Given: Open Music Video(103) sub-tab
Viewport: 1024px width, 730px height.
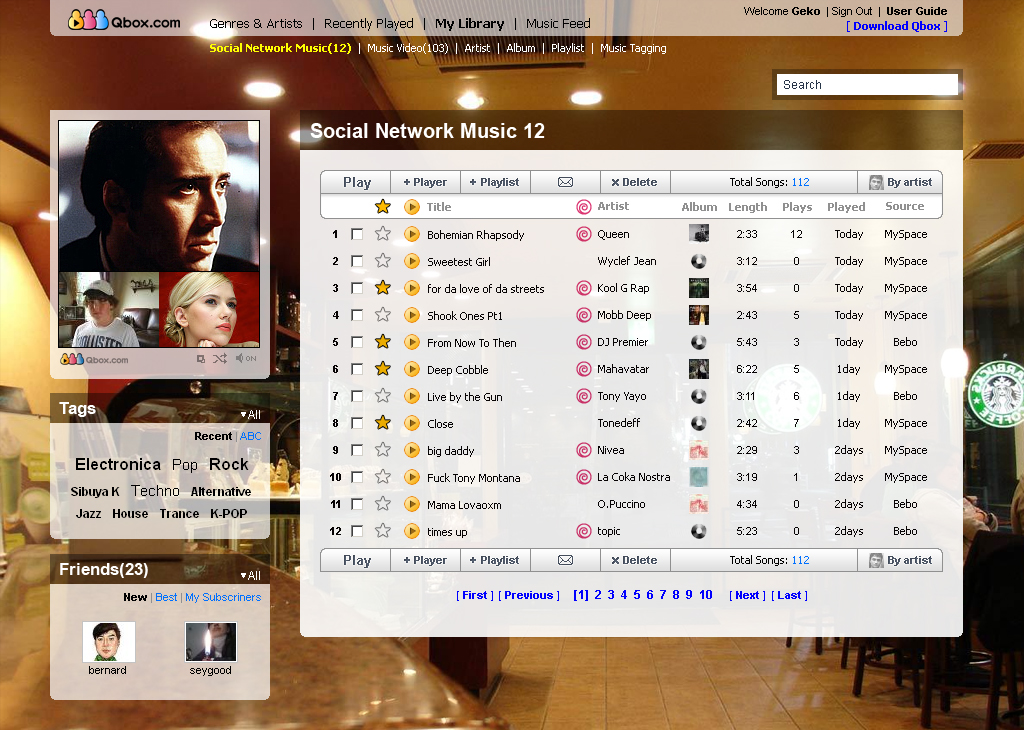Looking at the screenshot, I should pyautogui.click(x=408, y=48).
